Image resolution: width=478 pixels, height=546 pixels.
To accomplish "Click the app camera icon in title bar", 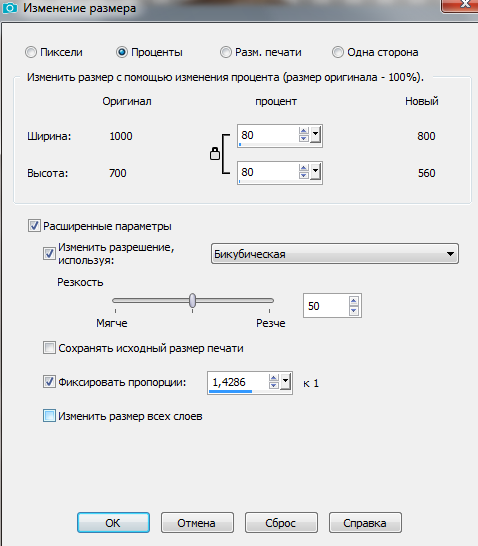I will click(x=10, y=8).
